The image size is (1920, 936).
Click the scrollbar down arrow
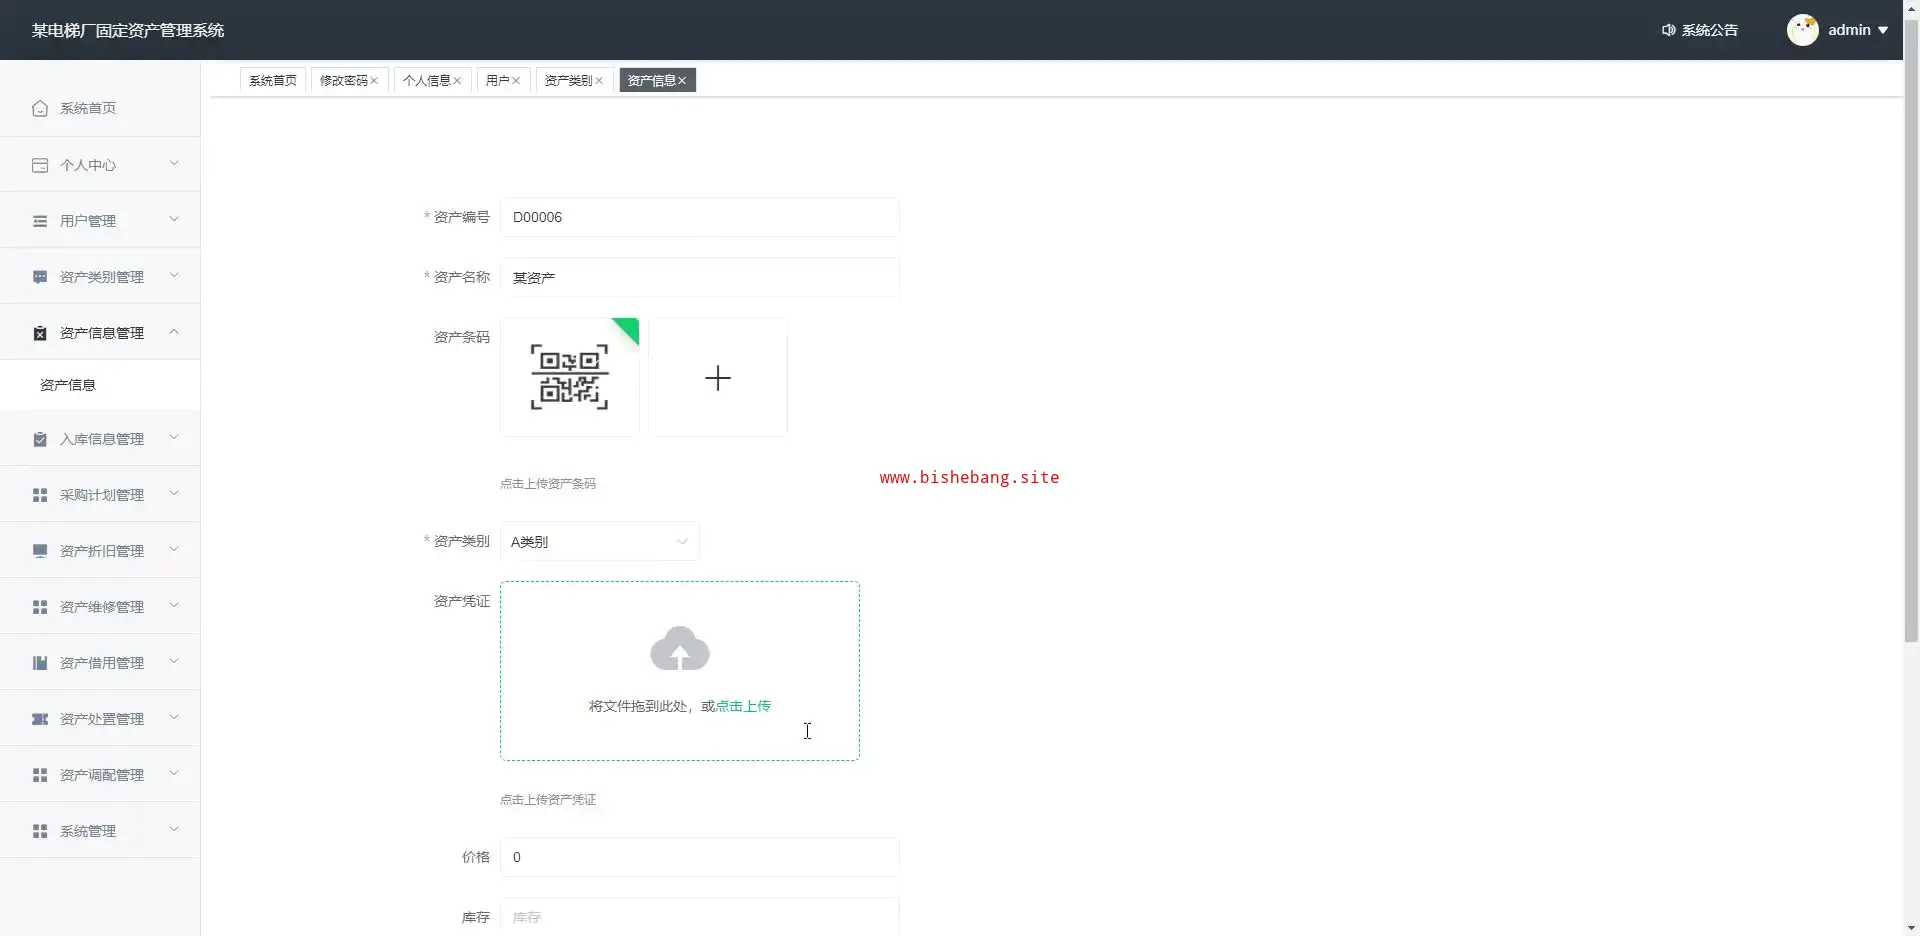1911,927
